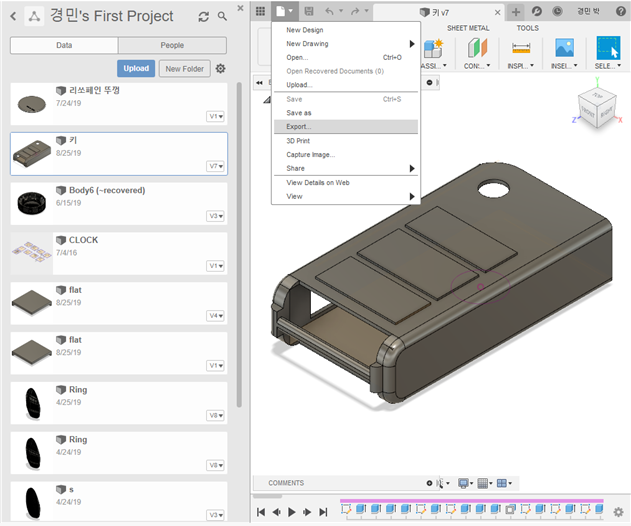This screenshot has height=526, width=631.
Task: Play the timeline
Action: pyautogui.click(x=292, y=512)
